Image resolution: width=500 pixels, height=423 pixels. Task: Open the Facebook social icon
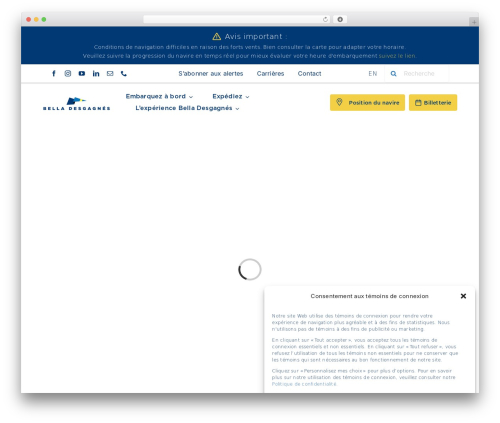coord(54,74)
